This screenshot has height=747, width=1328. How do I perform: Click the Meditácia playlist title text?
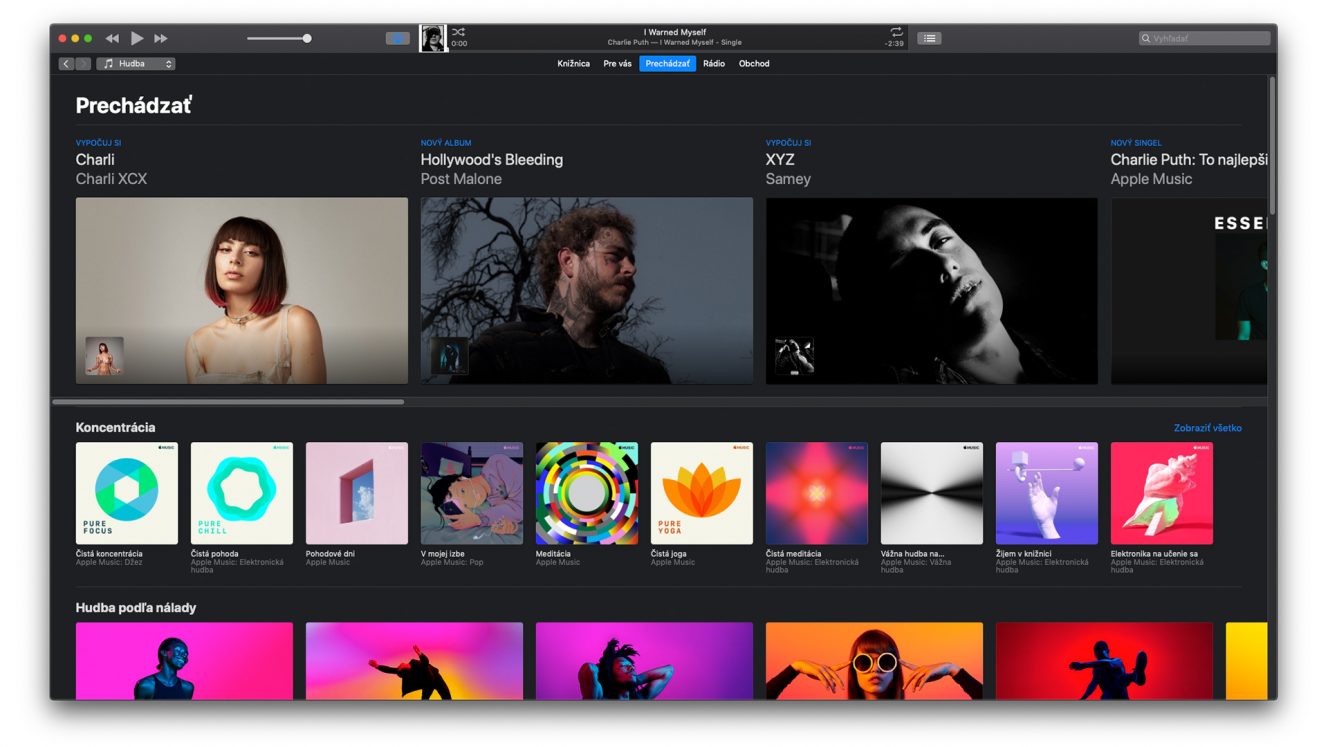[x=554, y=554]
